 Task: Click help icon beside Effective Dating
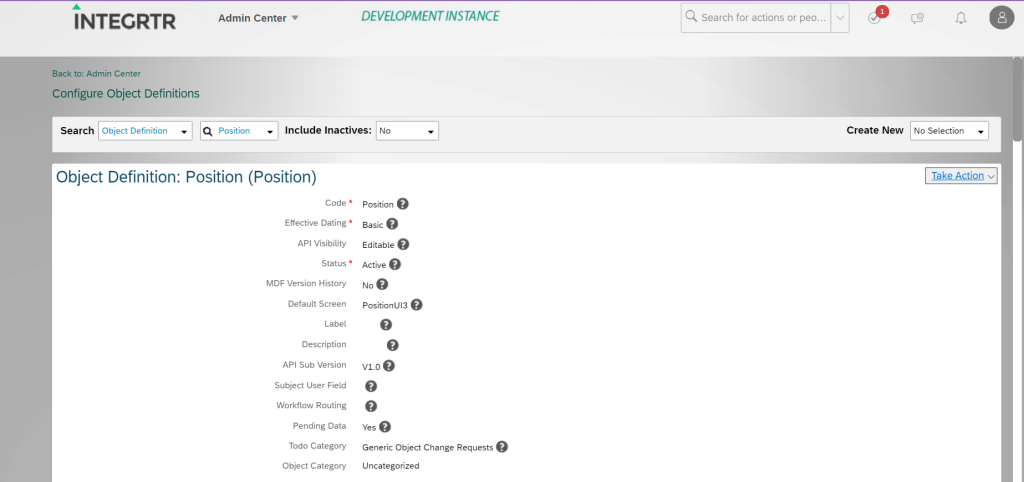tap(392, 224)
